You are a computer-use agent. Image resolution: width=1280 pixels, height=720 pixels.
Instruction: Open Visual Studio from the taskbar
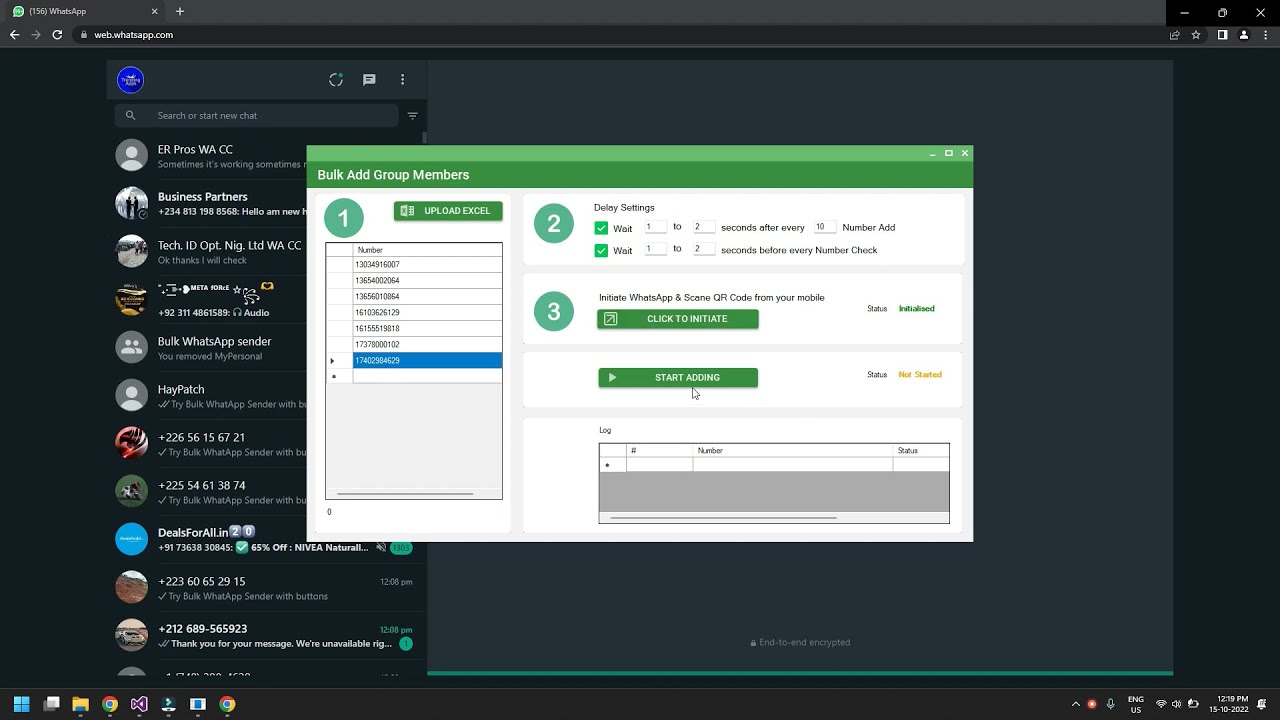pyautogui.click(x=139, y=704)
